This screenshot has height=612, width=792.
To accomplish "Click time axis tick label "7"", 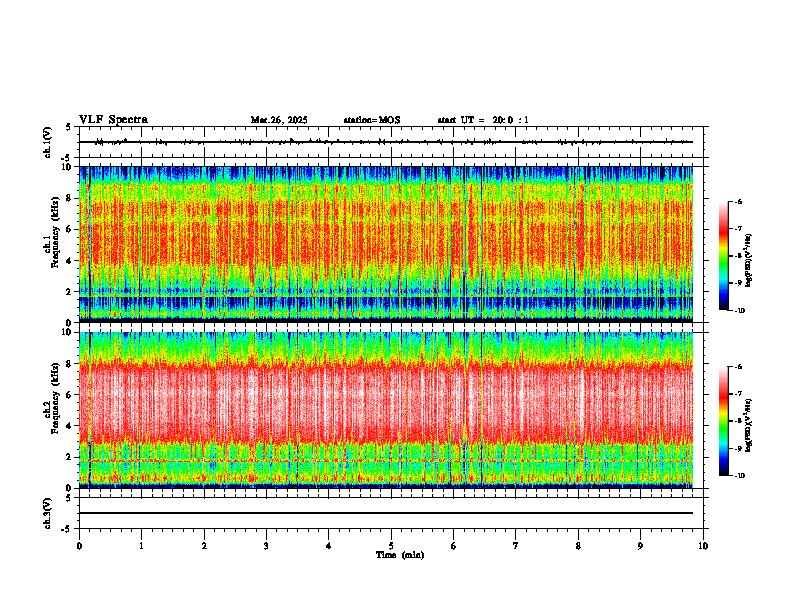I will [516, 546].
